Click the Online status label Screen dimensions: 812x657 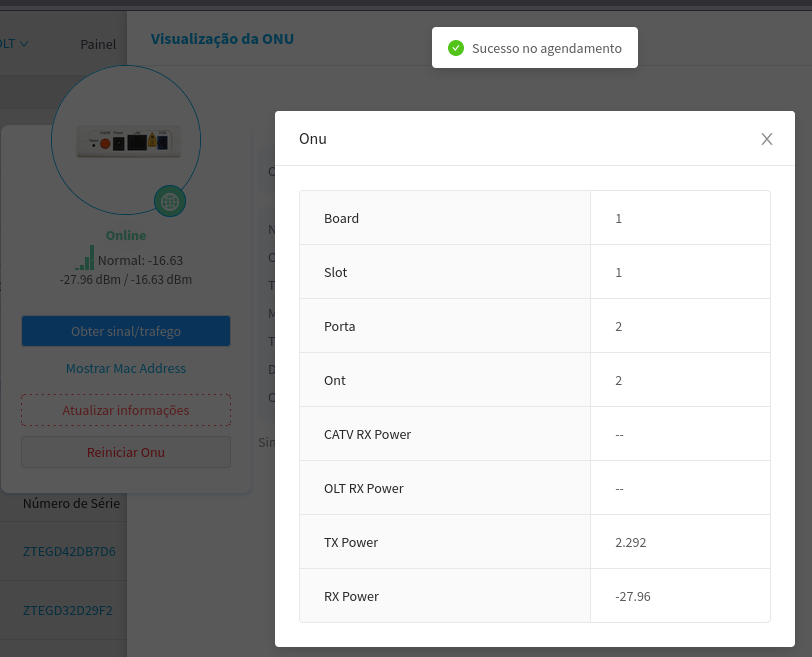[126, 236]
